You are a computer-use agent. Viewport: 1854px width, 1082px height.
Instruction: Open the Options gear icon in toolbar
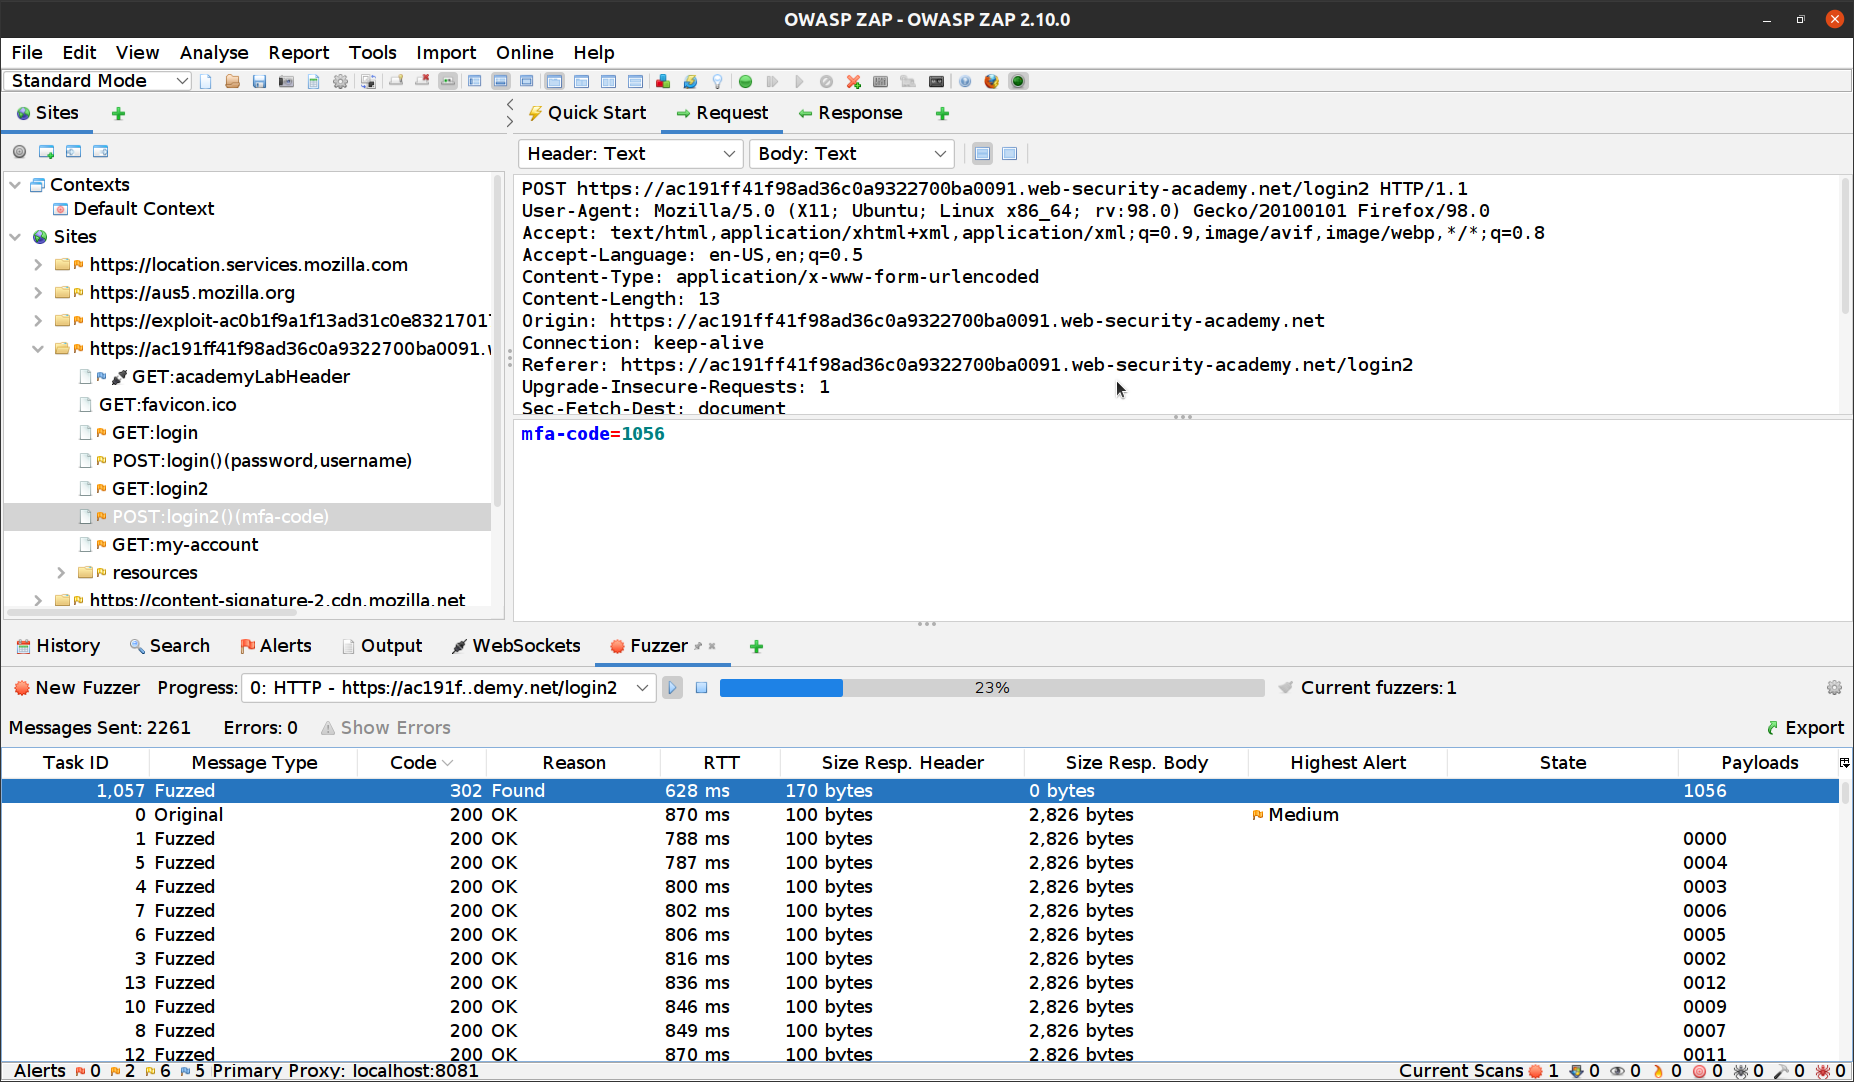[x=340, y=81]
